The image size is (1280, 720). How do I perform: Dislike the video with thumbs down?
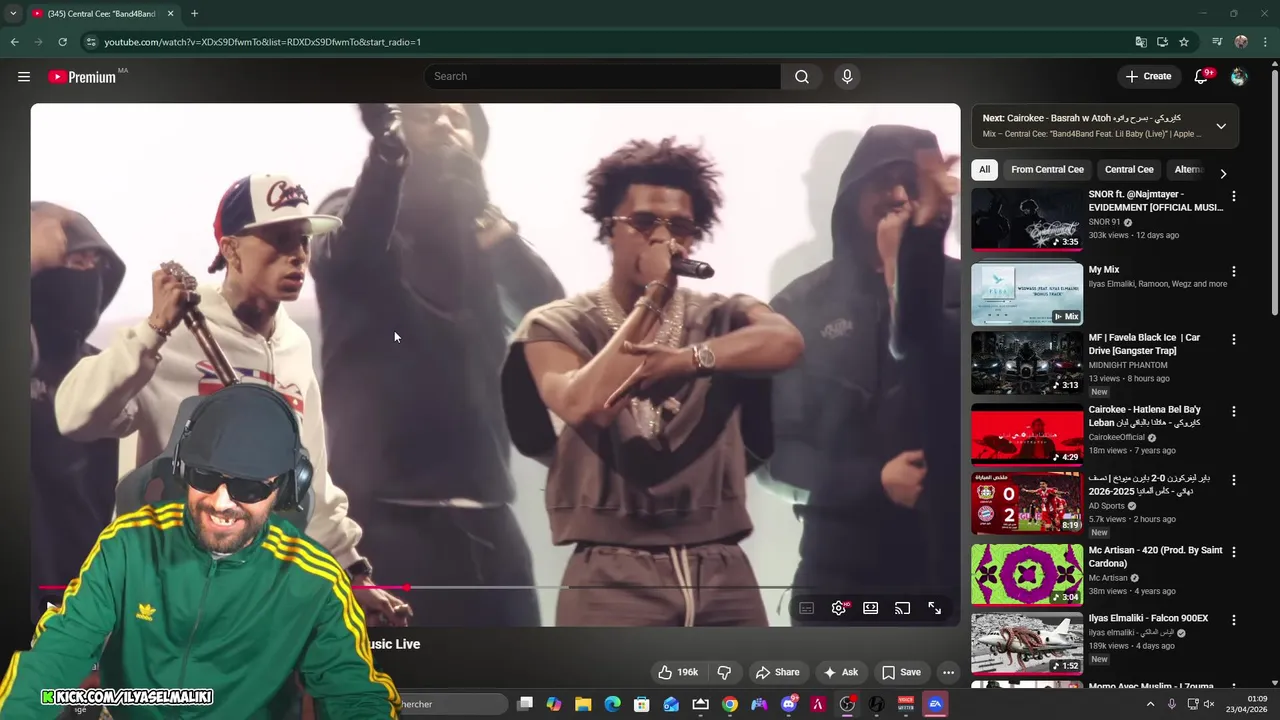click(724, 672)
